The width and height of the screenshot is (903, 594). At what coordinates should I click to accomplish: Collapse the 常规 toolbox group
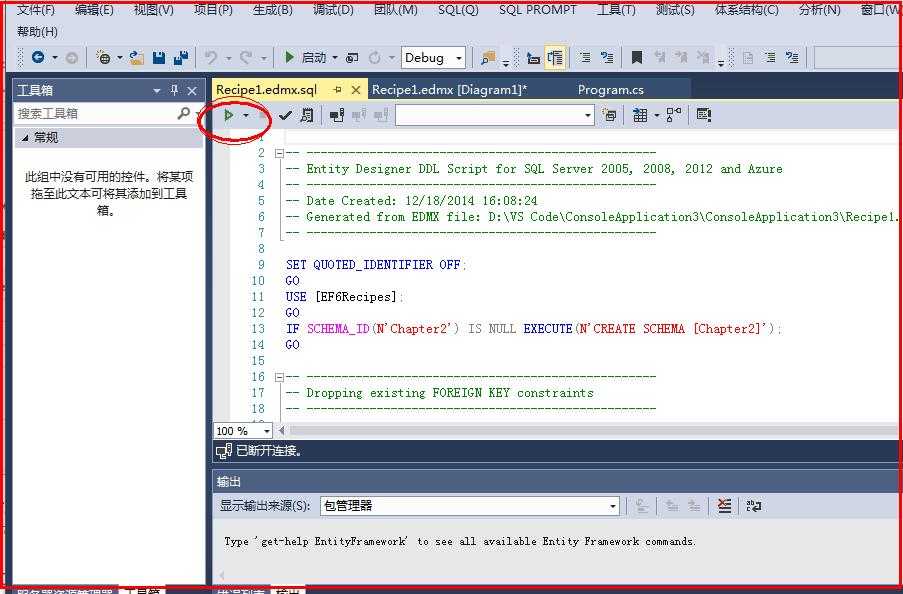pyautogui.click(x=25, y=138)
